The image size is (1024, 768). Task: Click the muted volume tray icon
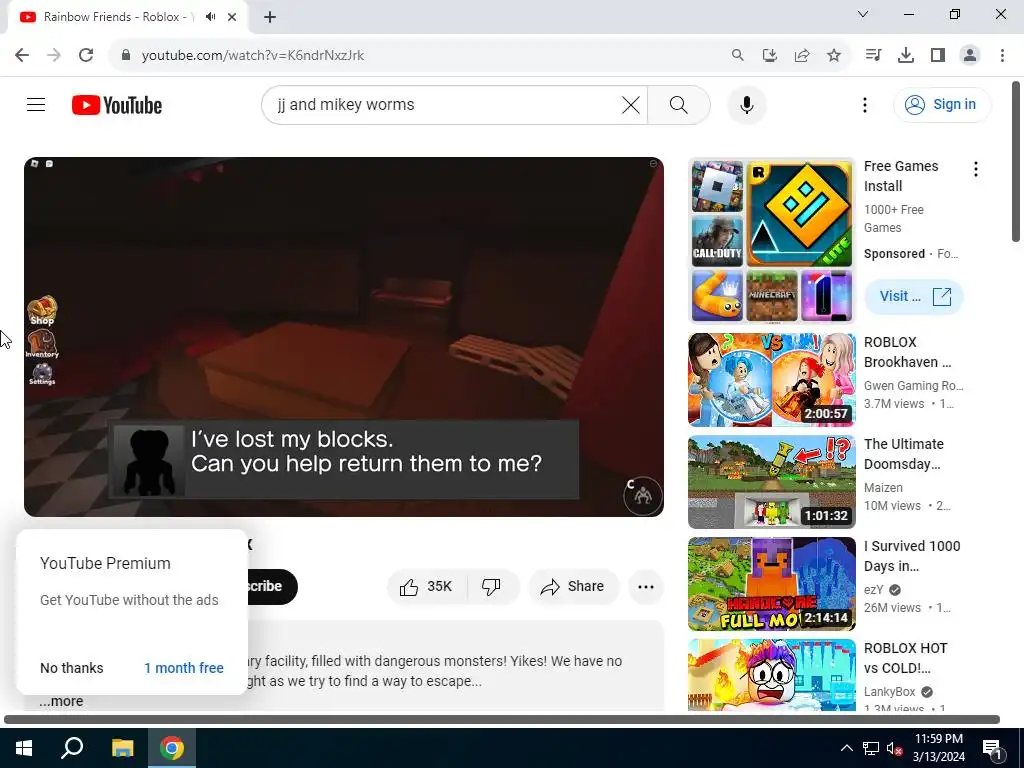click(x=895, y=748)
